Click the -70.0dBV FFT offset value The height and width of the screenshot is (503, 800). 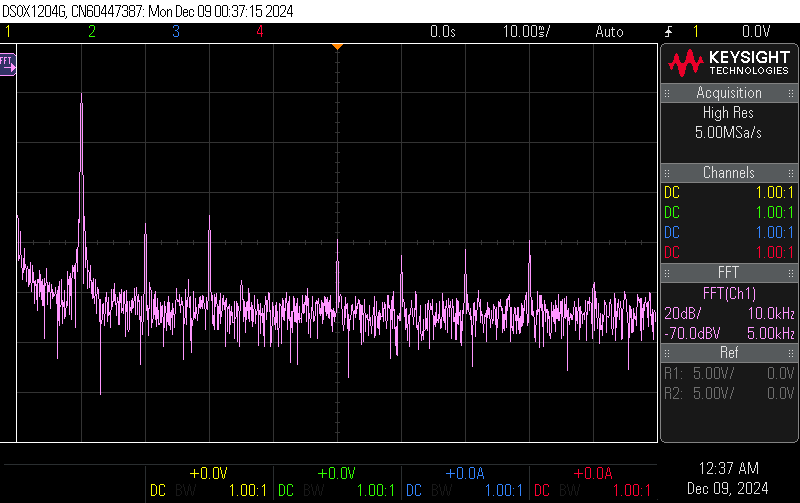point(692,334)
